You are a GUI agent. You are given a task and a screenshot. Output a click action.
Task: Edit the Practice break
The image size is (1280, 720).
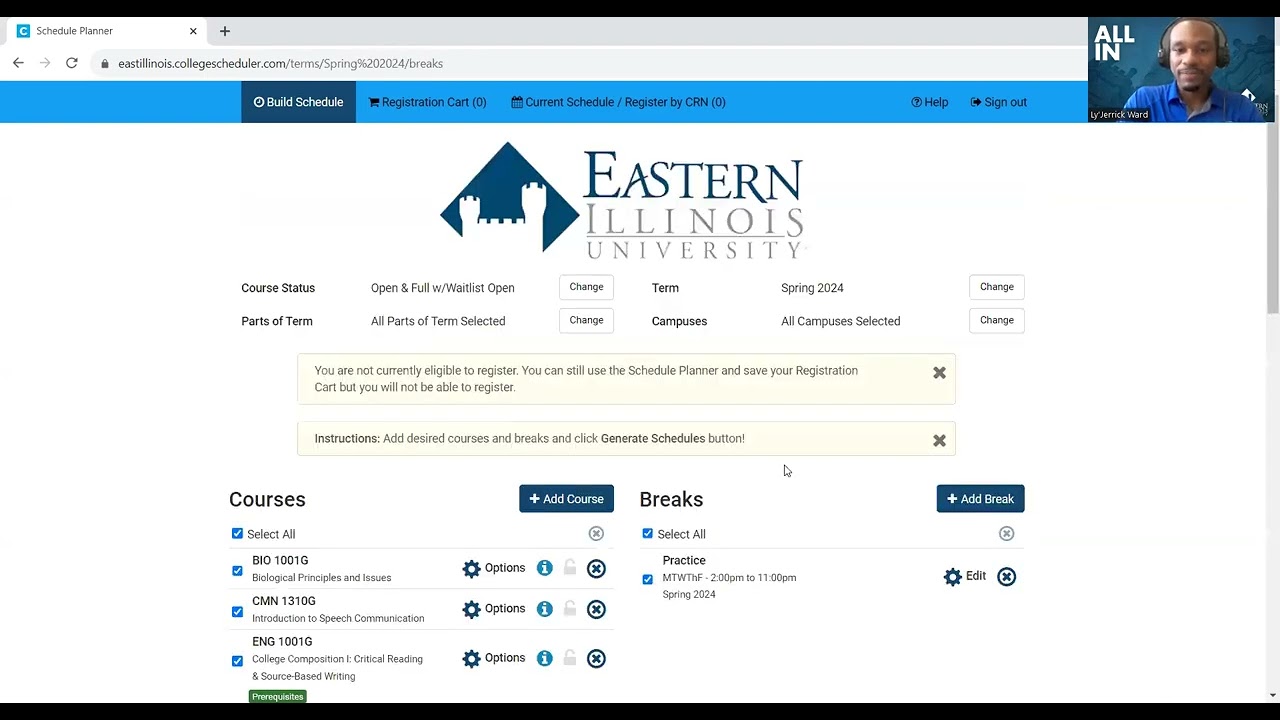[965, 576]
